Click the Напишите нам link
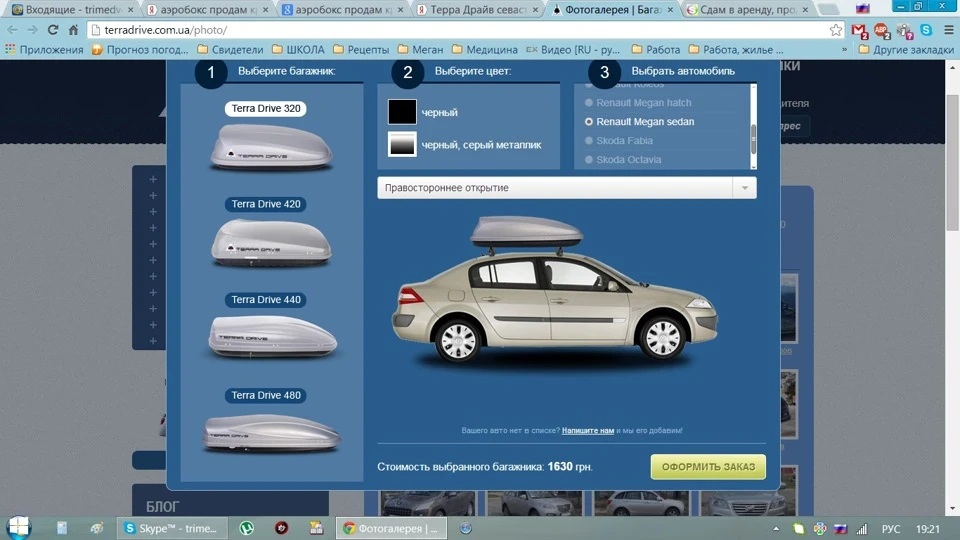Viewport: 960px width, 540px height. (x=588, y=430)
